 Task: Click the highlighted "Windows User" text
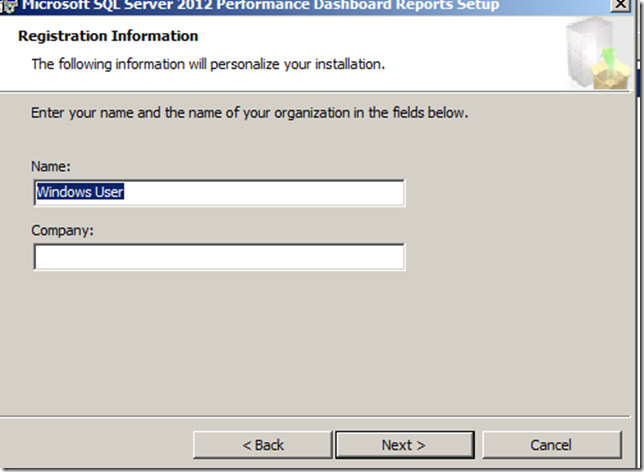[x=80, y=192]
